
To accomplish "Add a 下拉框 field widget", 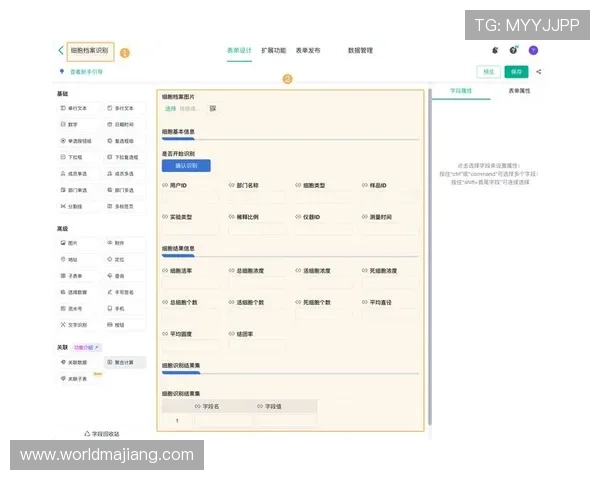I will (78, 157).
